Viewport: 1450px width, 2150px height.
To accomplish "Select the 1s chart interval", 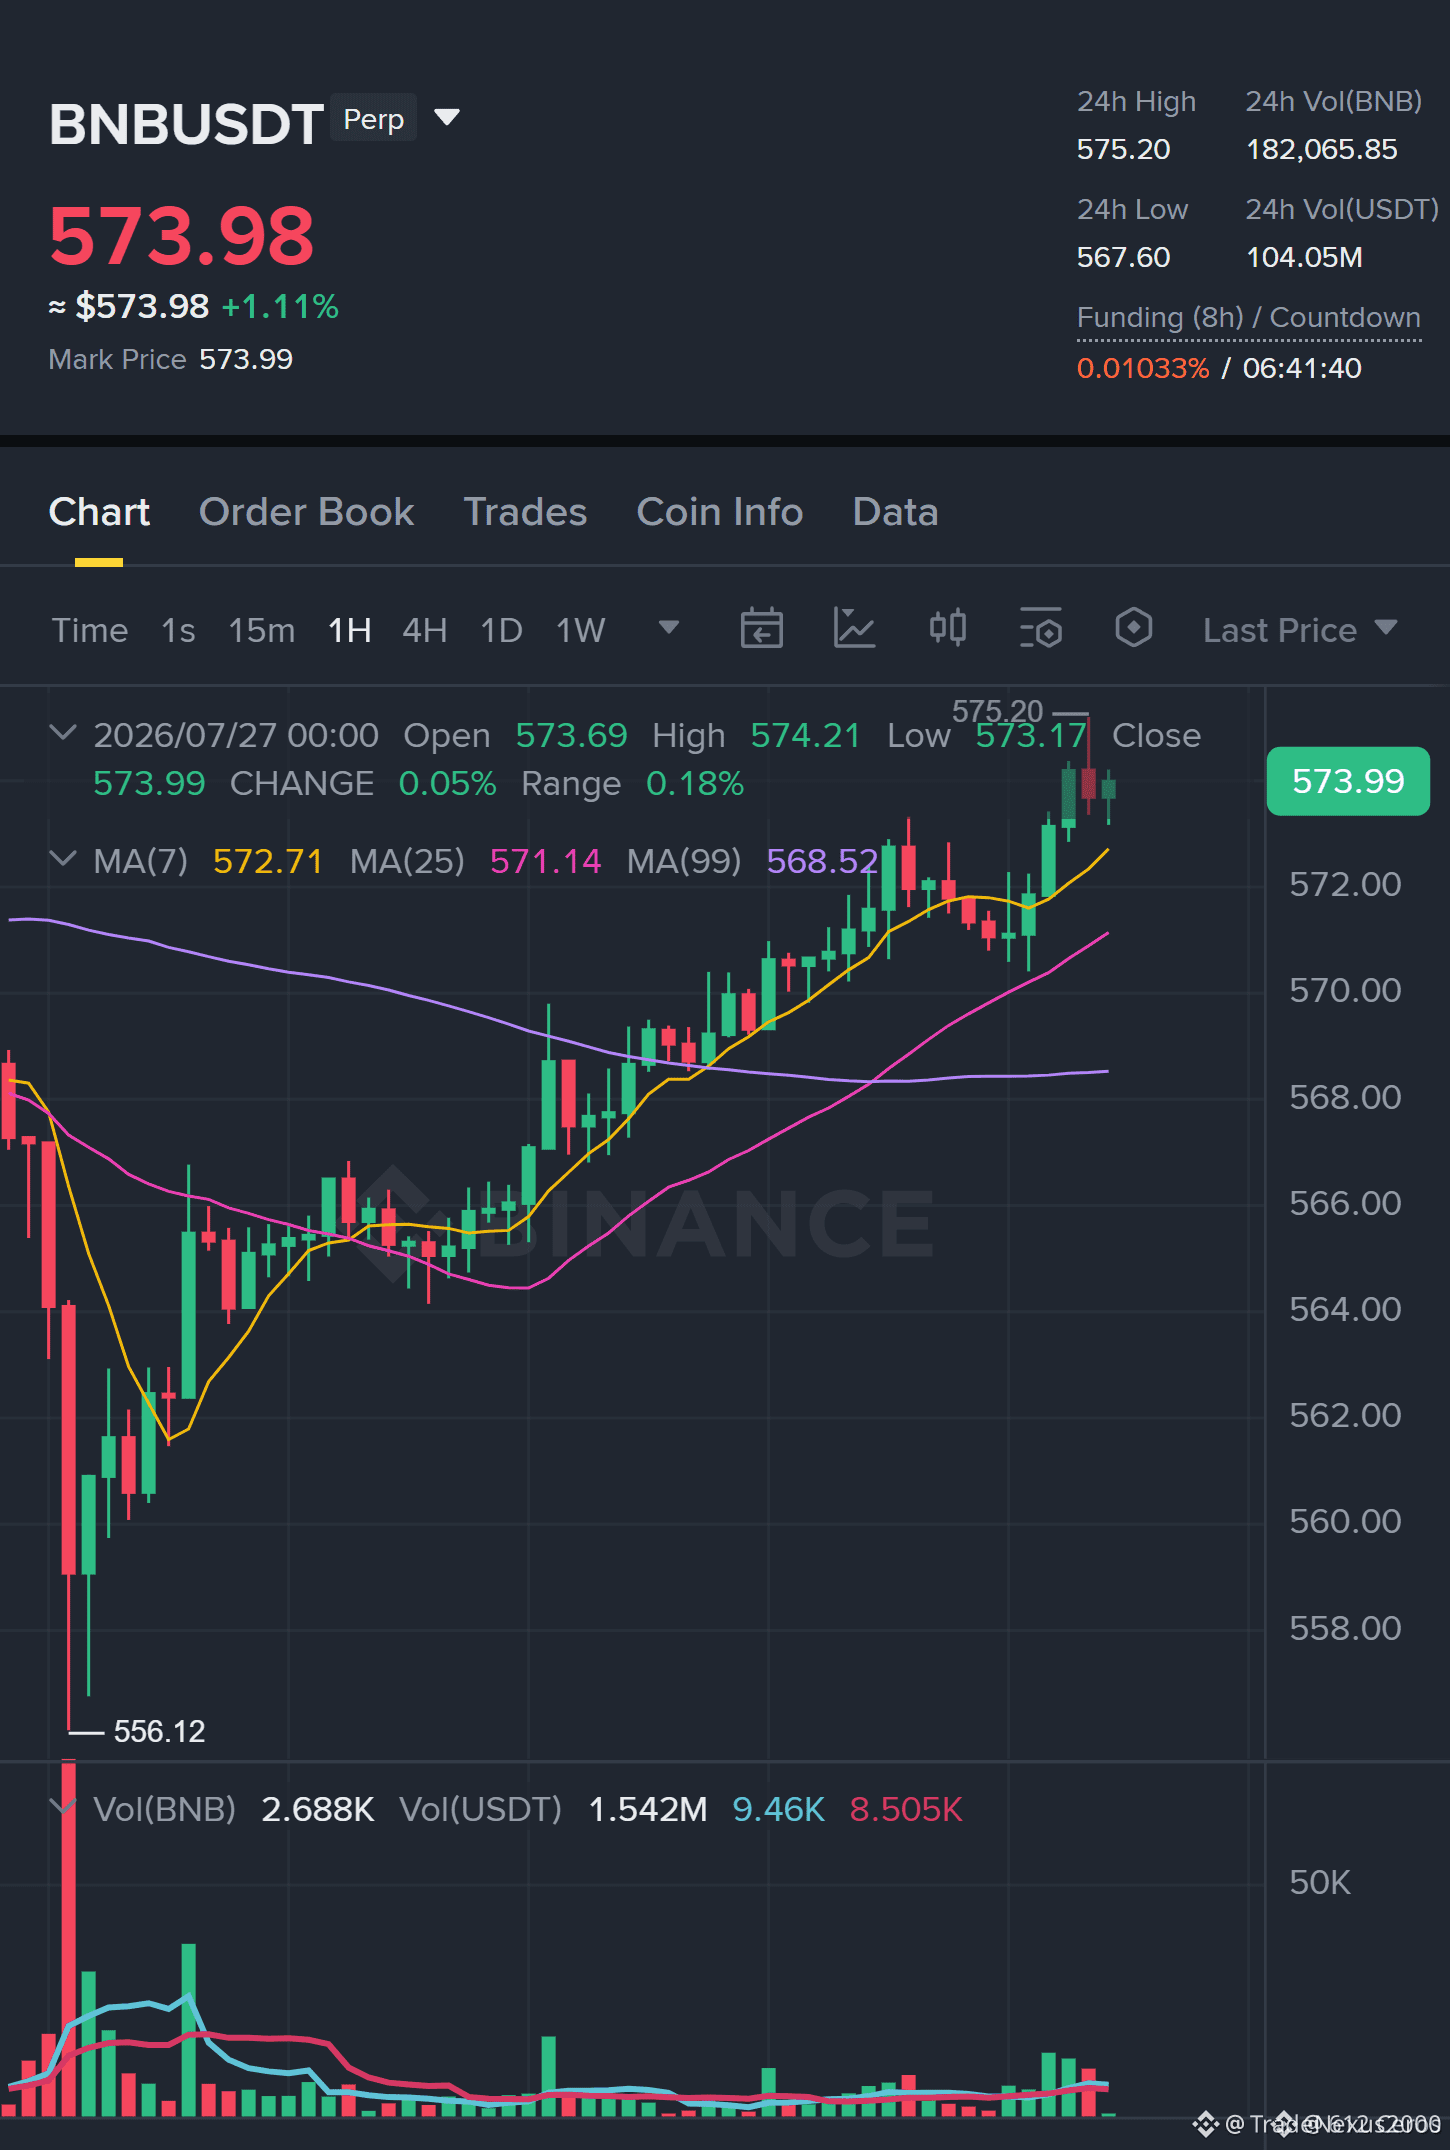I will (x=178, y=630).
